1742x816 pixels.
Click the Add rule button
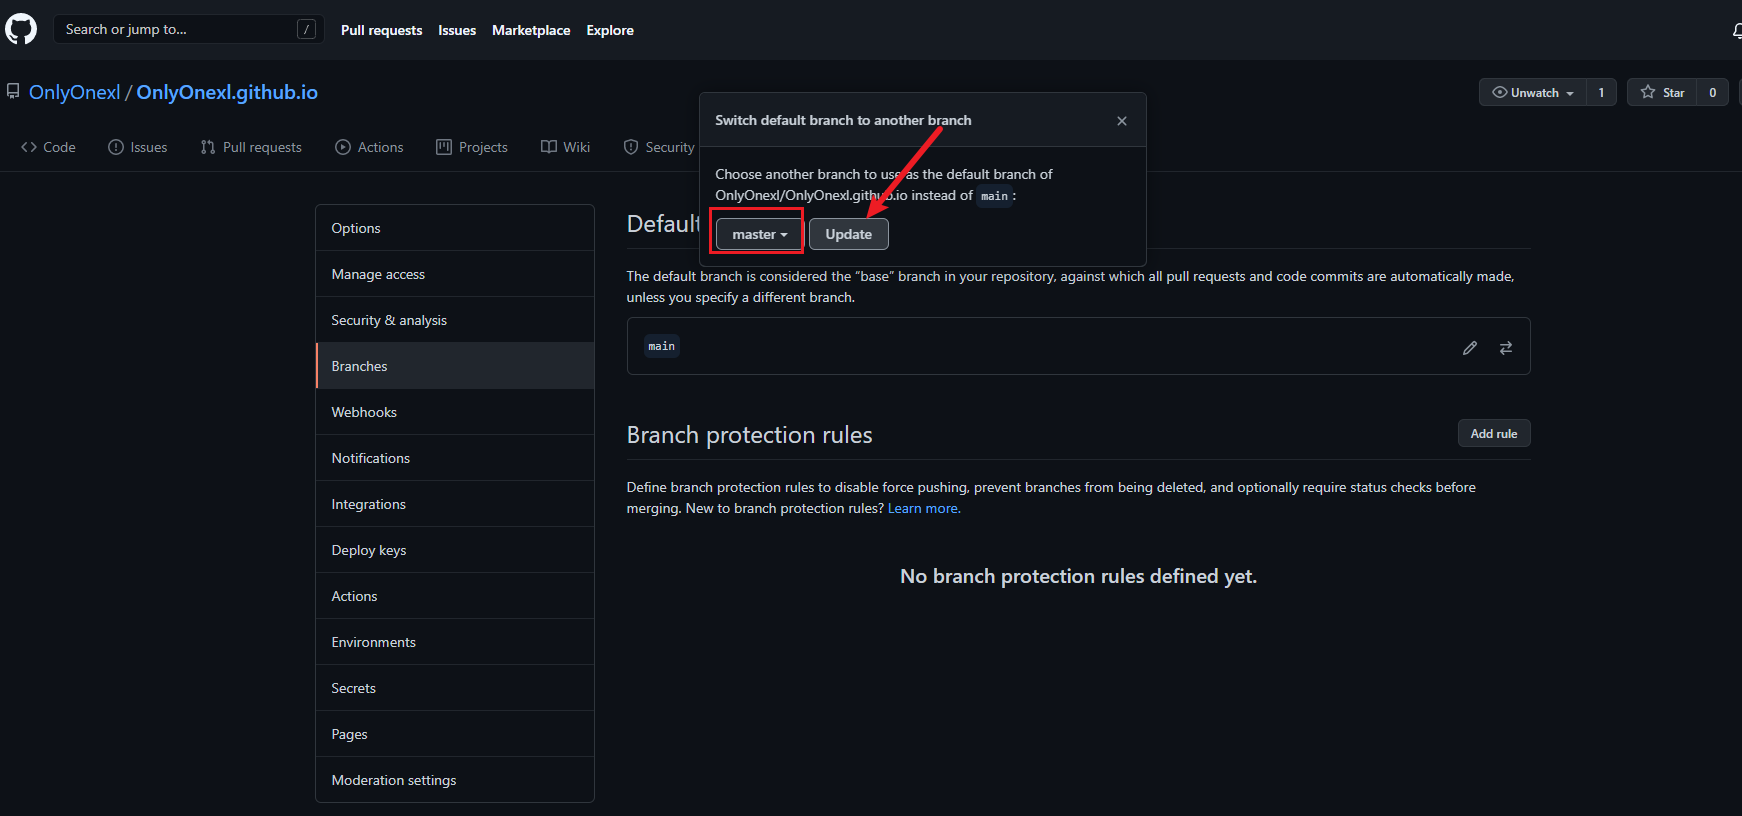(1493, 433)
